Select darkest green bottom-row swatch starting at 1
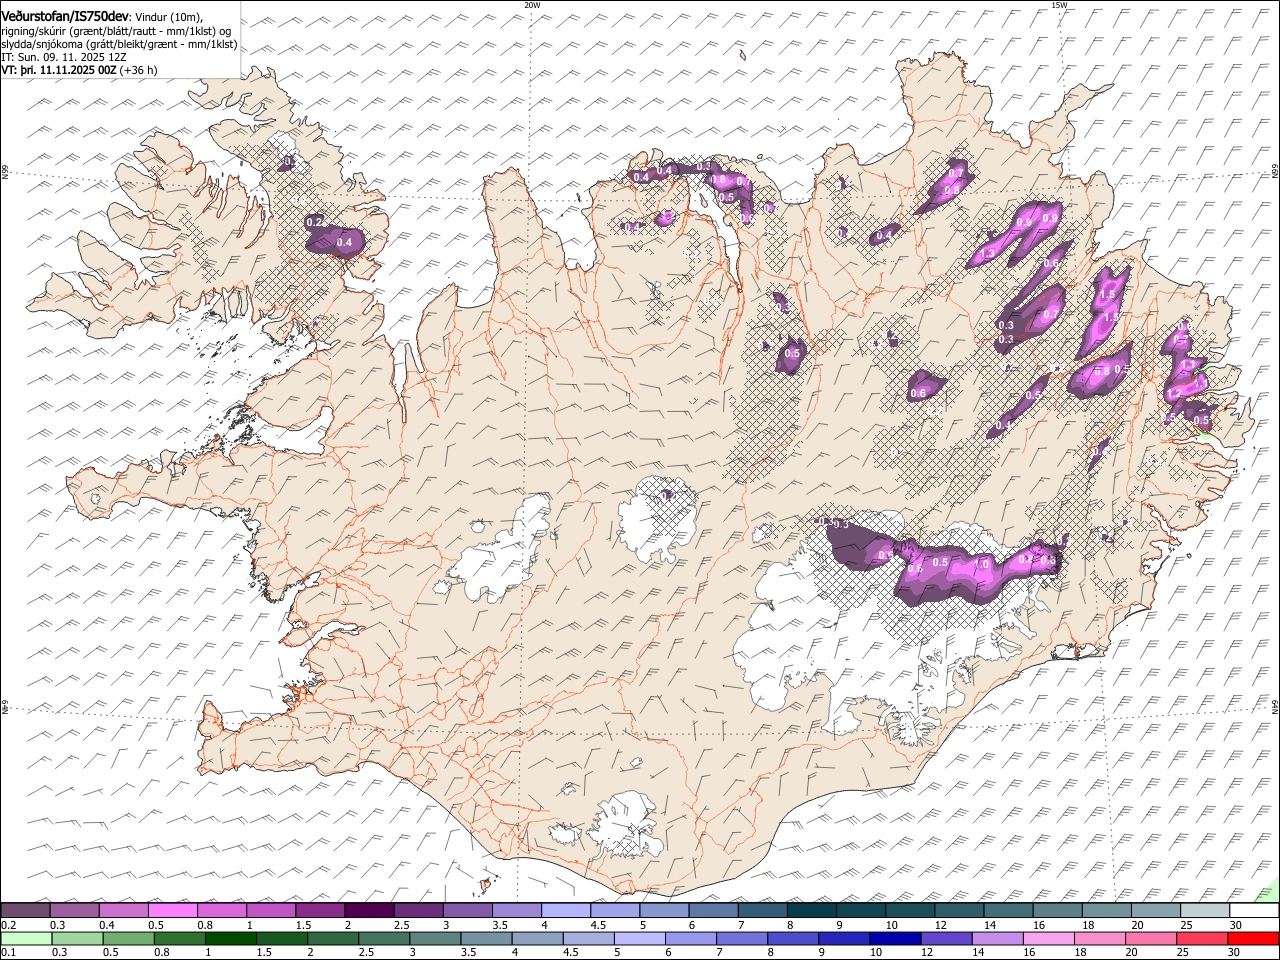 tap(230, 938)
